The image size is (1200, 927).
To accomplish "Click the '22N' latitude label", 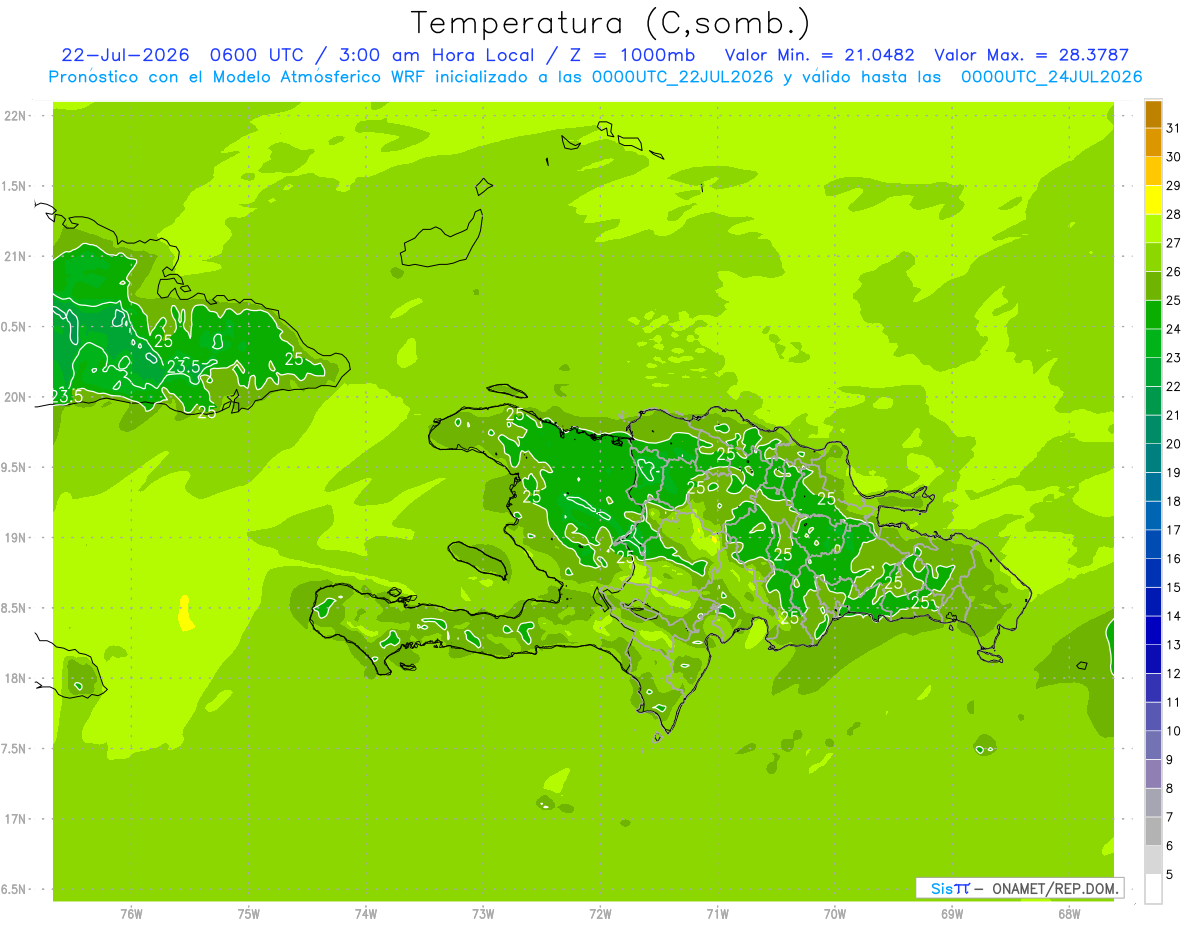I will (x=15, y=116).
